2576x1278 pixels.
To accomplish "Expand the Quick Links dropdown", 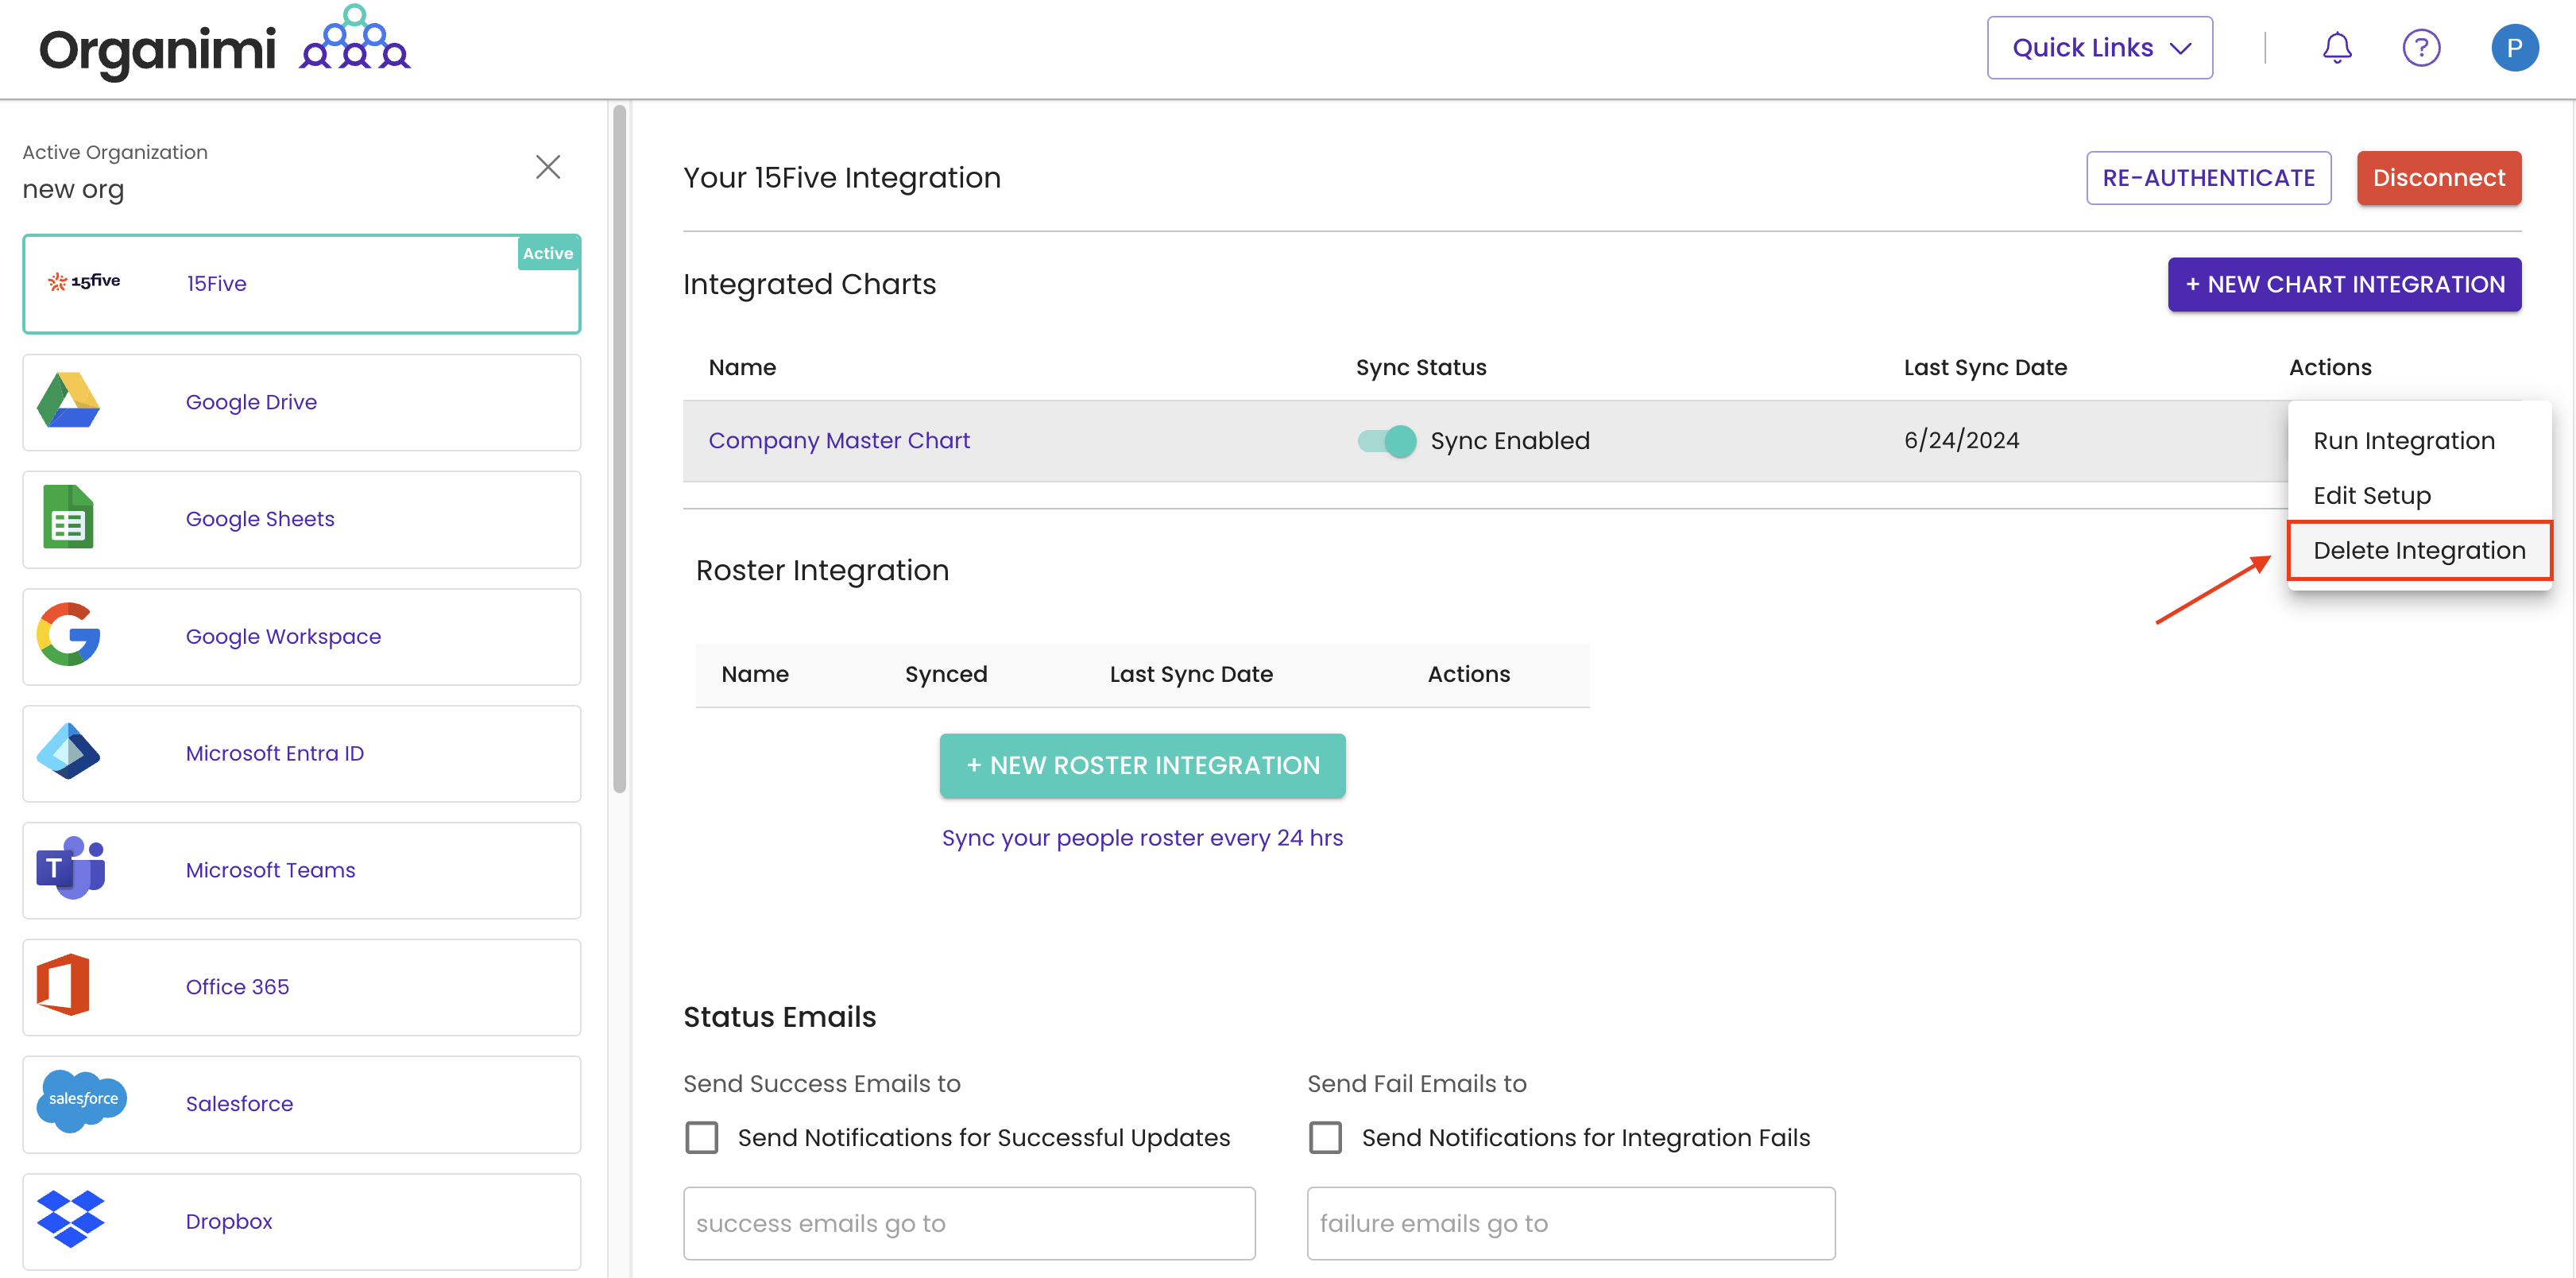I will 2099,47.
